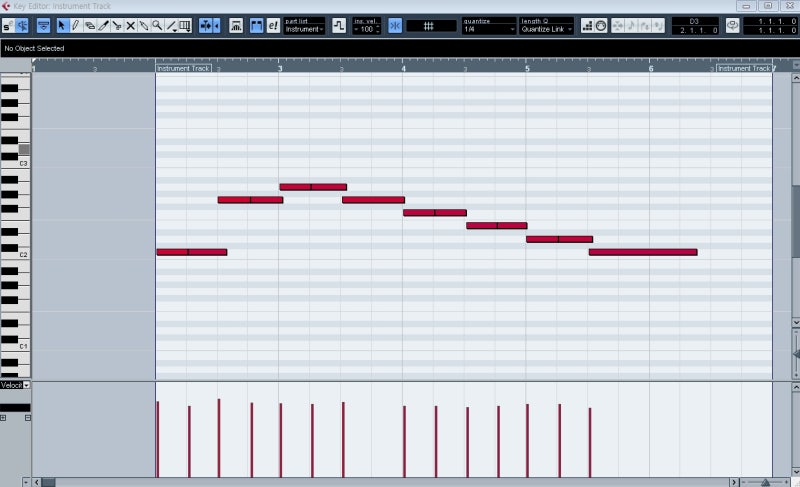The image size is (800, 487).
Task: Open the part list Instrument dropdown
Action: [304, 30]
